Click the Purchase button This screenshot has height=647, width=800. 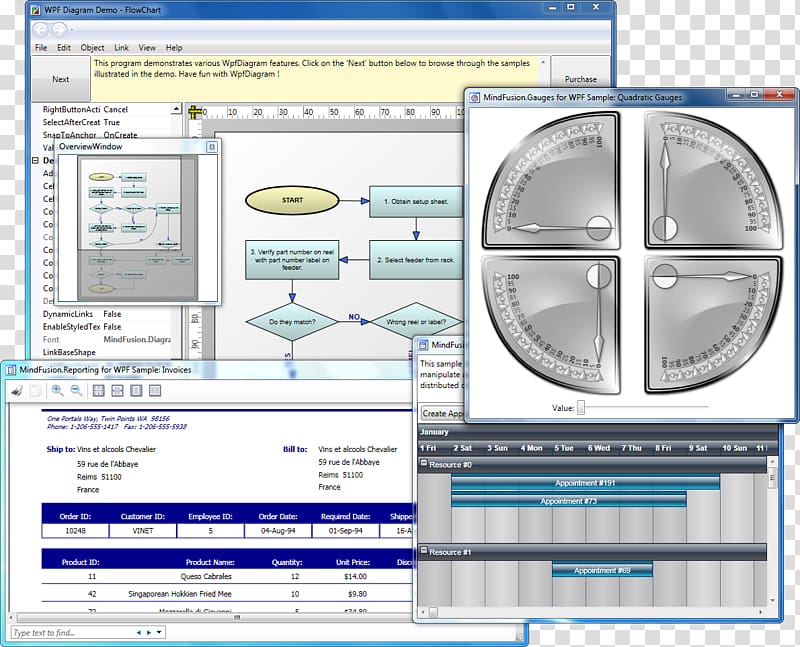pos(581,79)
